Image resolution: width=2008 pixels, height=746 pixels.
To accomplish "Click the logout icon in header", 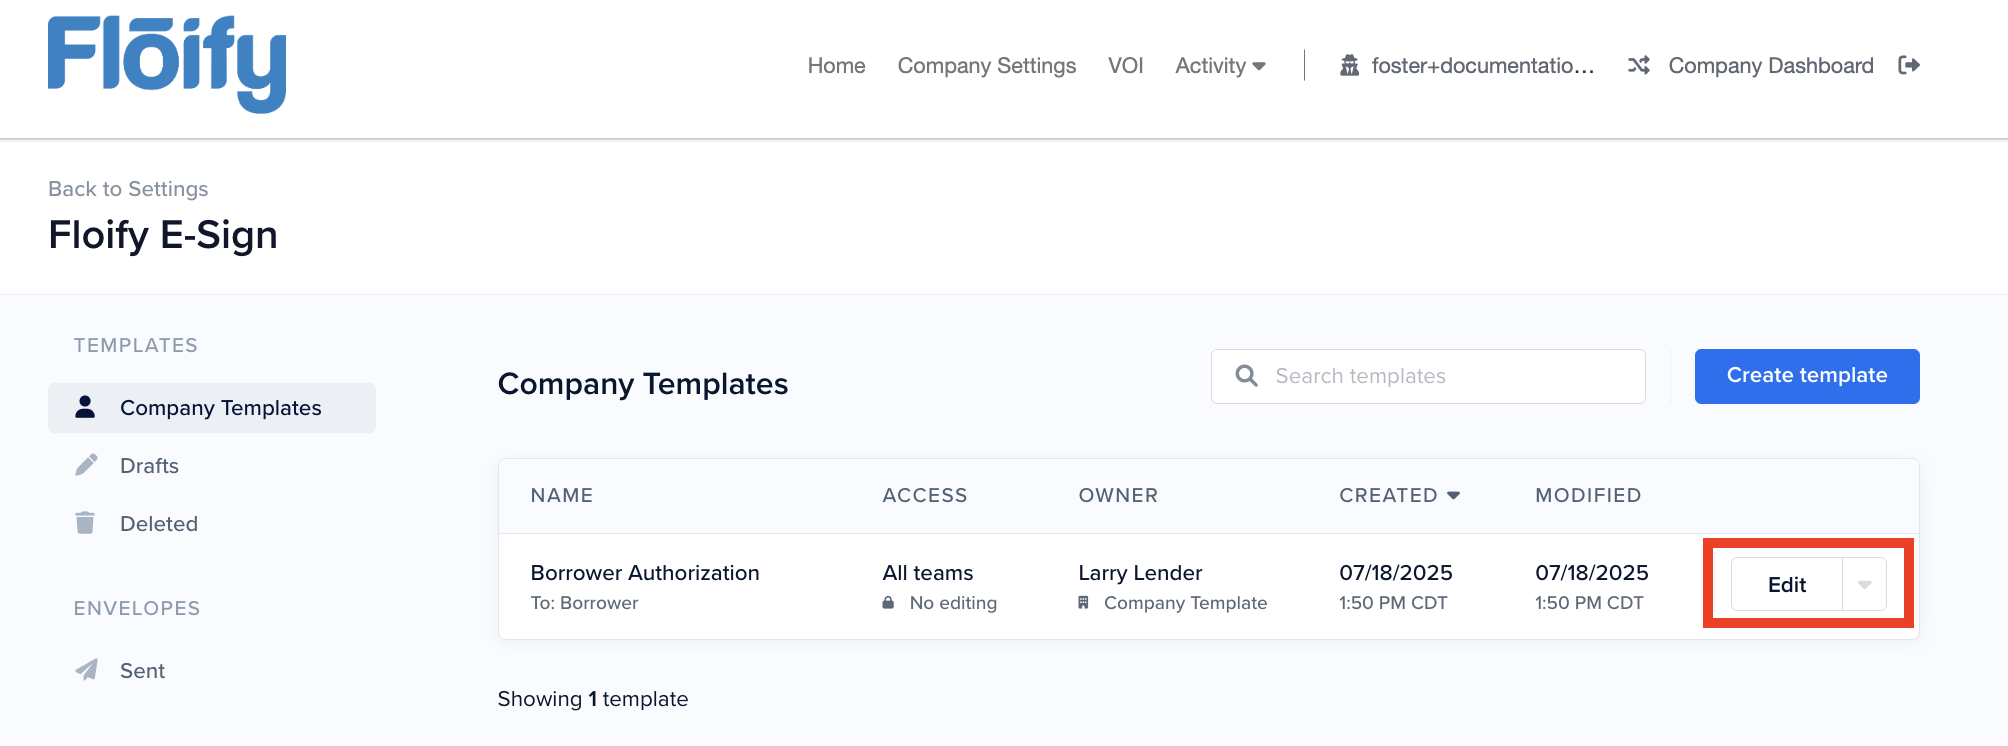I will (1909, 65).
